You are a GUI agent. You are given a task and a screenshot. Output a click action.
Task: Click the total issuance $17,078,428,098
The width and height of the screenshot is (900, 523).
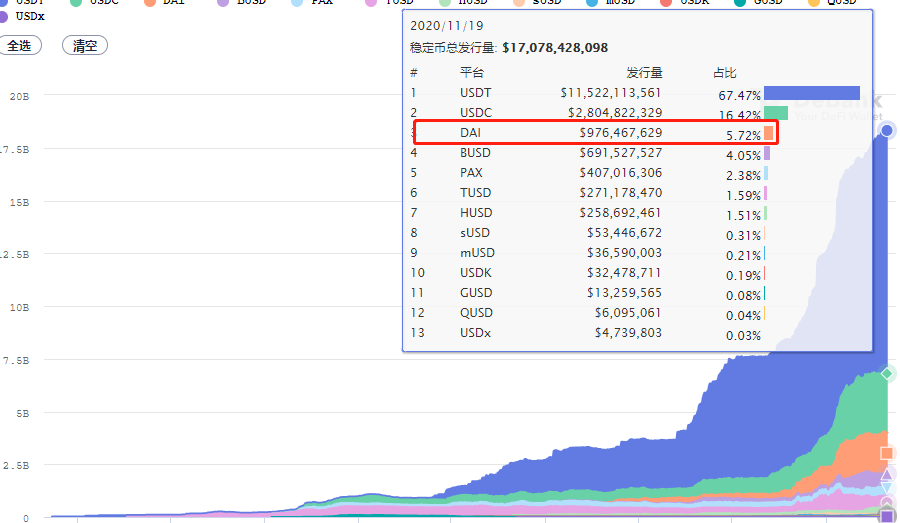pyautogui.click(x=555, y=48)
